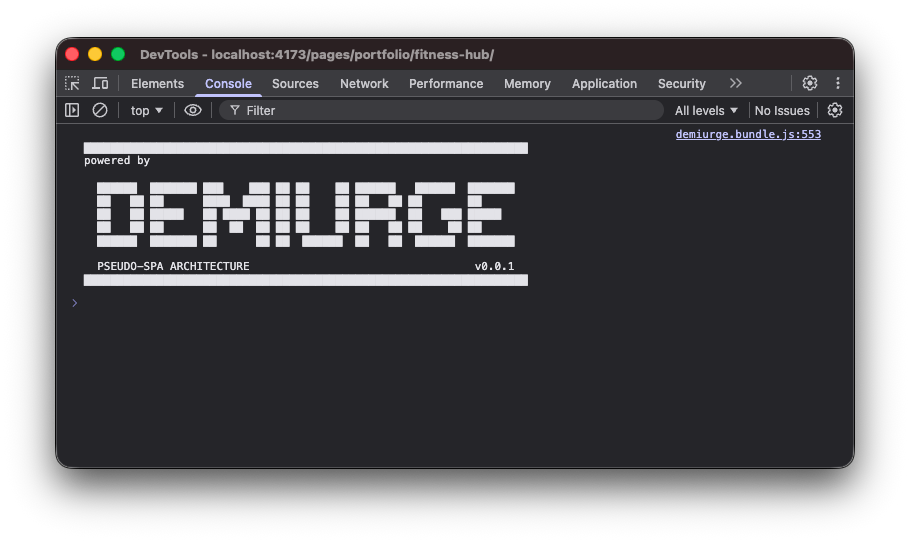910x542 pixels.
Task: Minimize the window with yellow button
Action: click(95, 54)
